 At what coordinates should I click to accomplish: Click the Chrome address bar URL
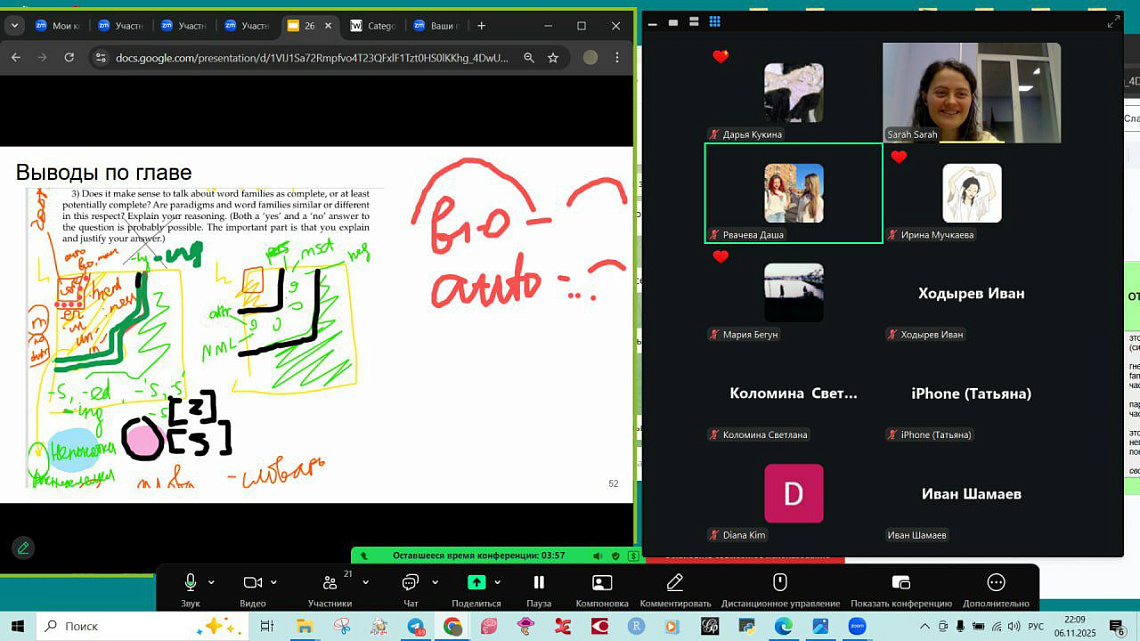point(312,58)
